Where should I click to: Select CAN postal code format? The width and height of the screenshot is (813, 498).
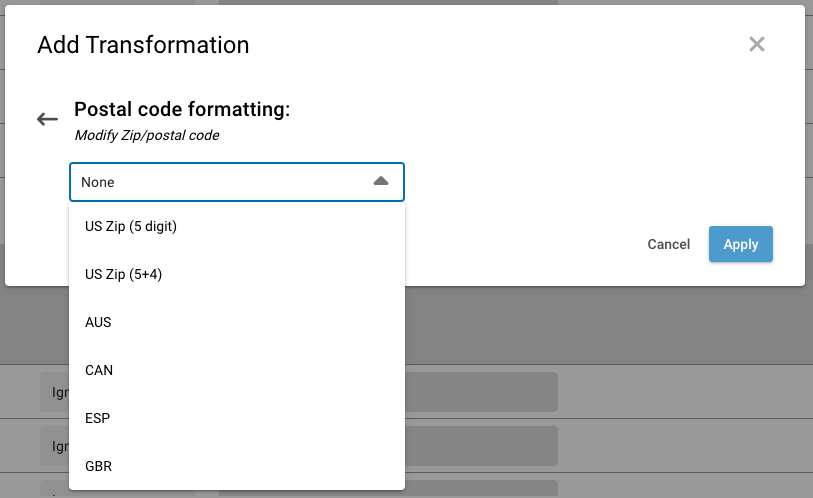[99, 370]
